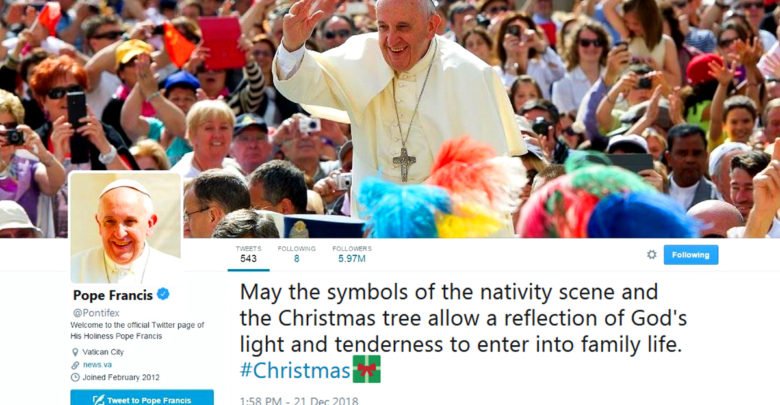Open the Followers 5.97M tab
Viewport: 780px width, 405px height.
click(352, 254)
